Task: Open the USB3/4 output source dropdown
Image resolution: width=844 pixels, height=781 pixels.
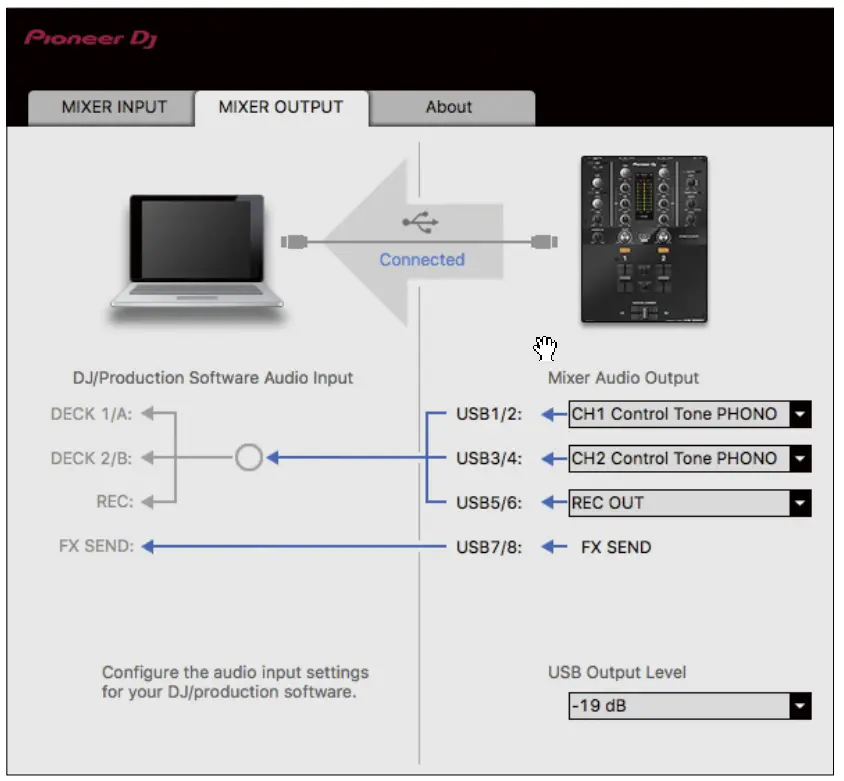Action: 802,459
